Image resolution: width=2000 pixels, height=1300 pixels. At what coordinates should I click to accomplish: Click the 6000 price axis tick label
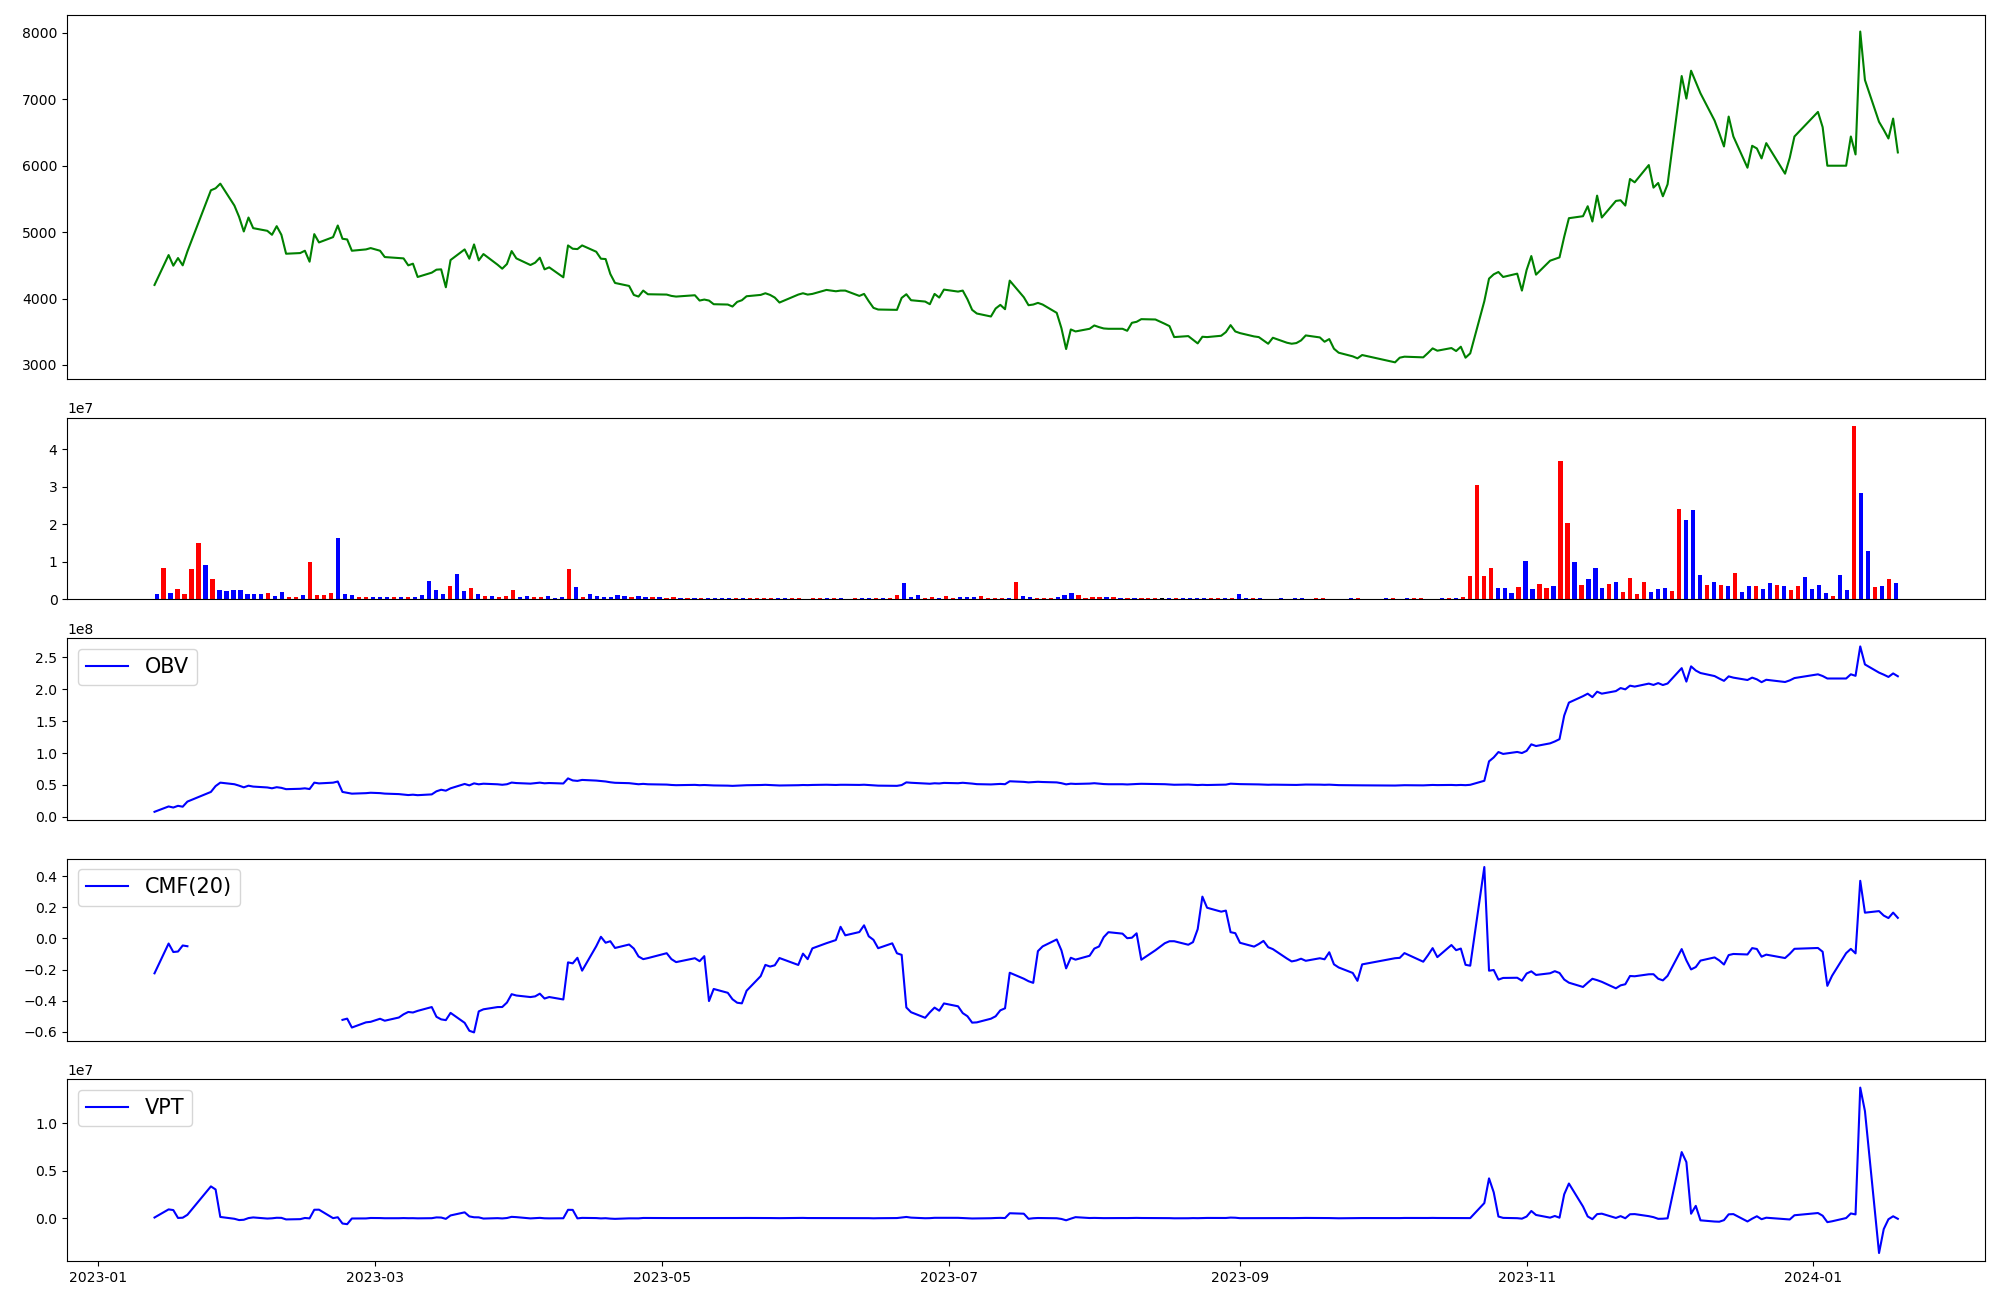(40, 166)
